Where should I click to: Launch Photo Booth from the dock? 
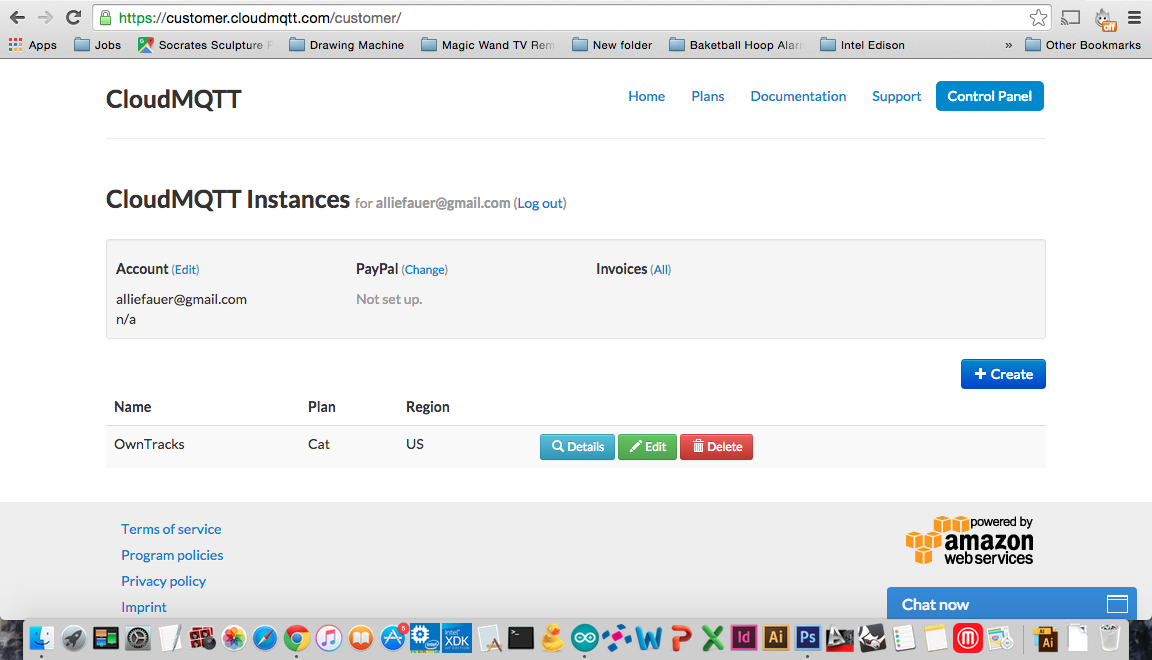tap(201, 638)
